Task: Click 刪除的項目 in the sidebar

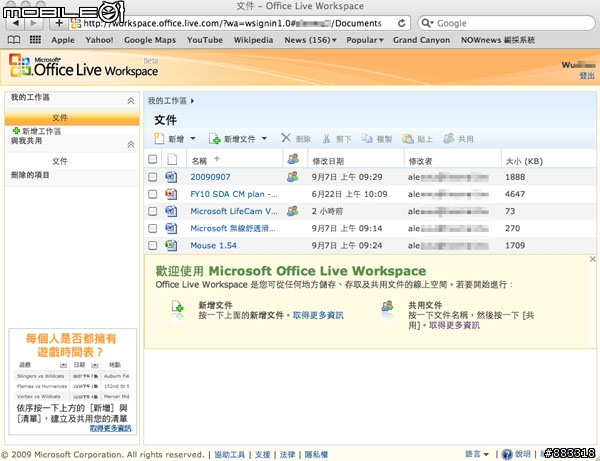Action: click(x=30, y=175)
